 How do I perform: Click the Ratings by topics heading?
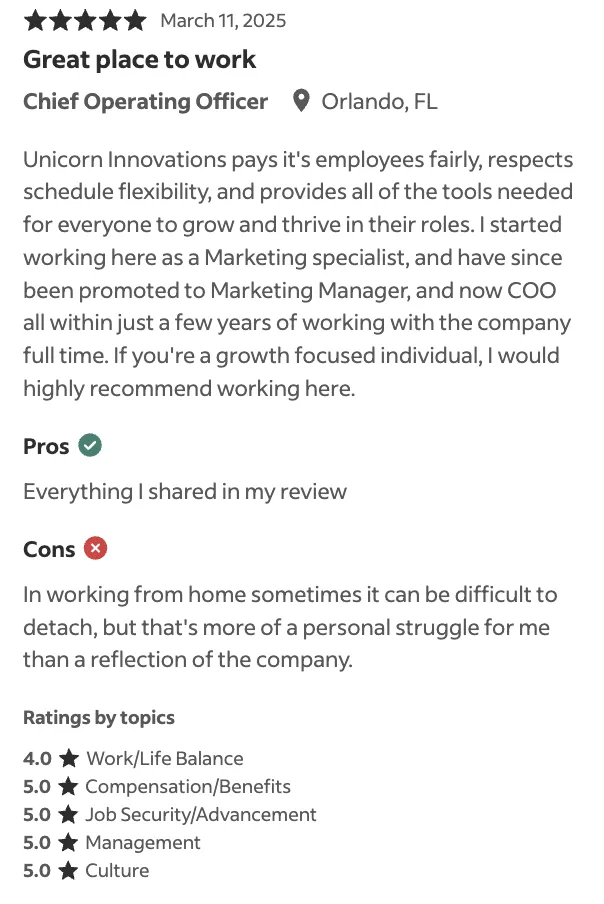[99, 718]
